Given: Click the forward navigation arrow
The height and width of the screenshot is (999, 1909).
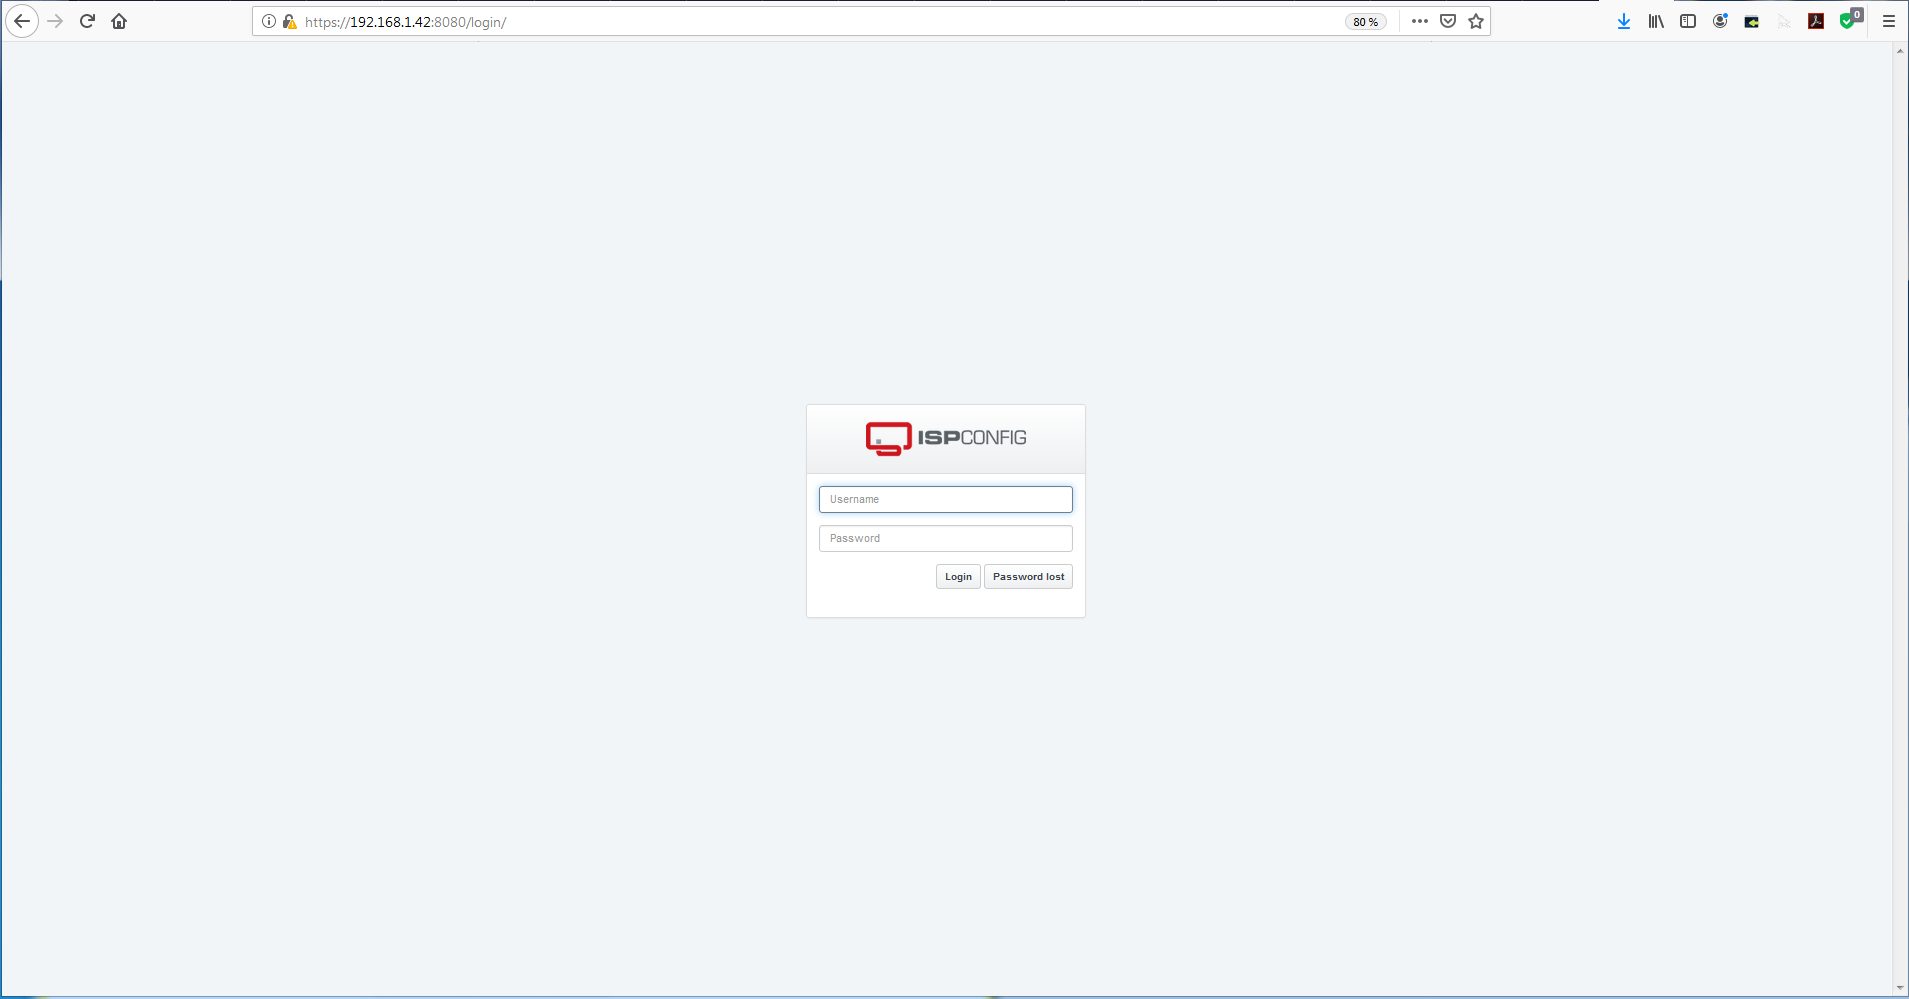Looking at the screenshot, I should pos(55,21).
